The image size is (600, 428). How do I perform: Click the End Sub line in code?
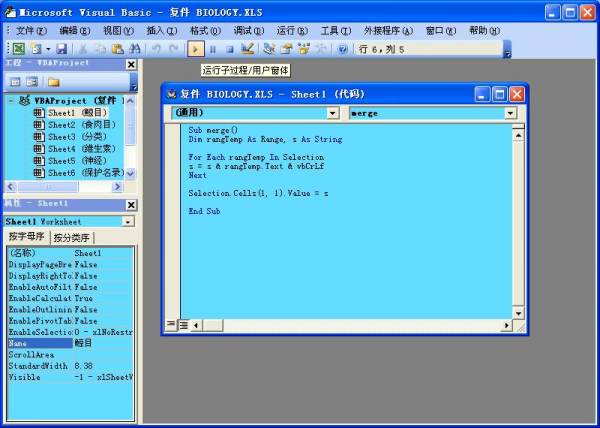coord(204,211)
